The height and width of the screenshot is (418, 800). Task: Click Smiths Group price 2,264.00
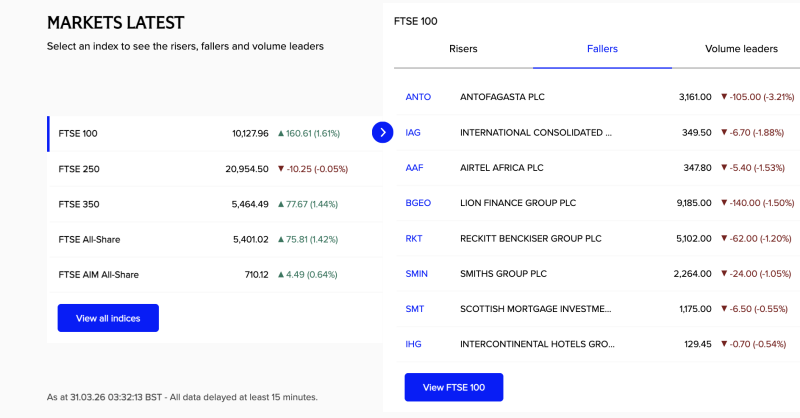692,274
